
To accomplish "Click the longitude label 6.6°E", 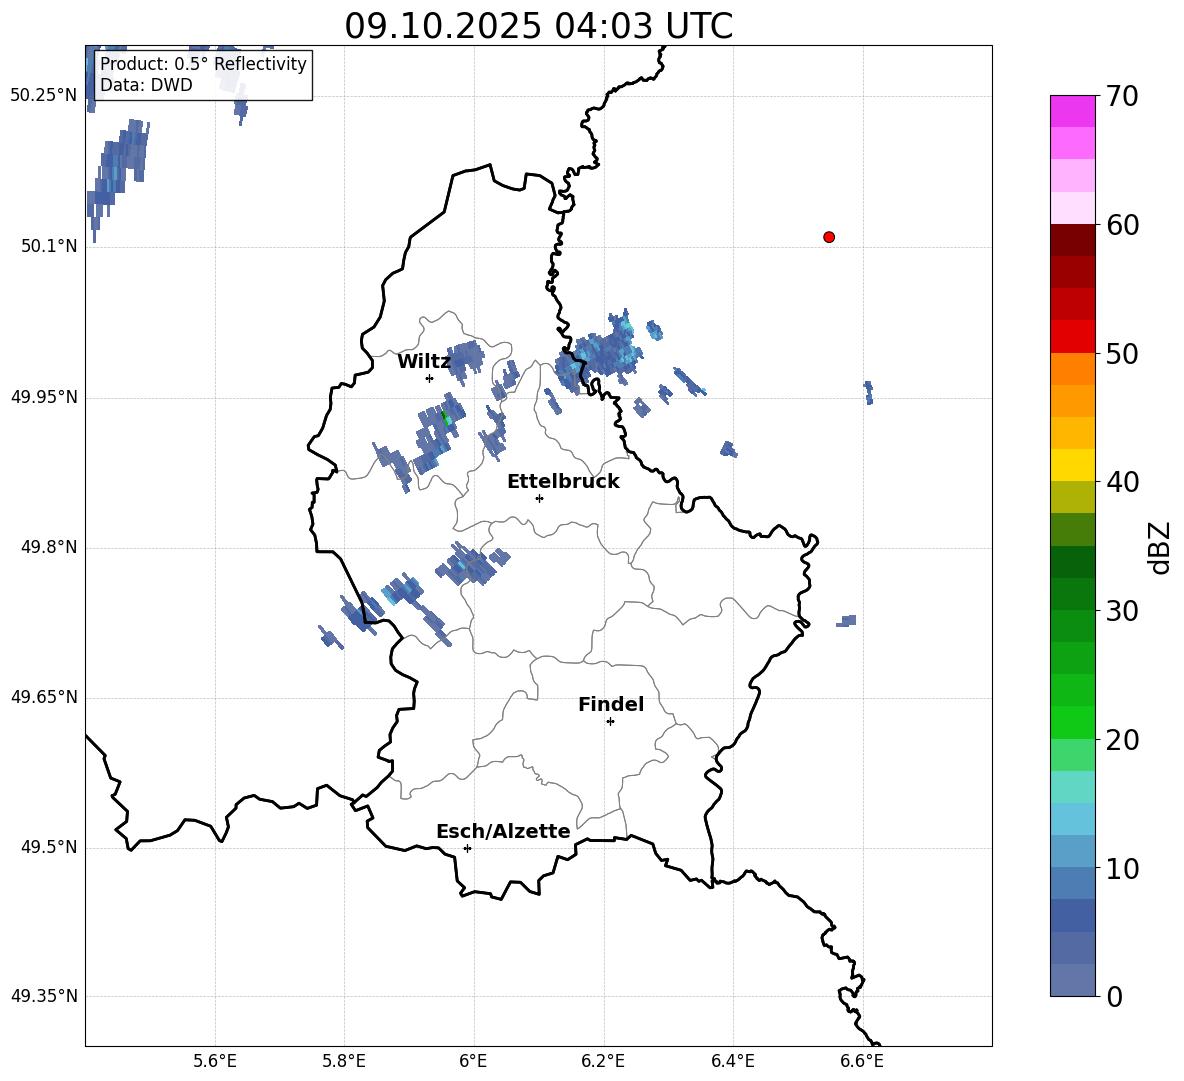I will [x=862, y=1061].
